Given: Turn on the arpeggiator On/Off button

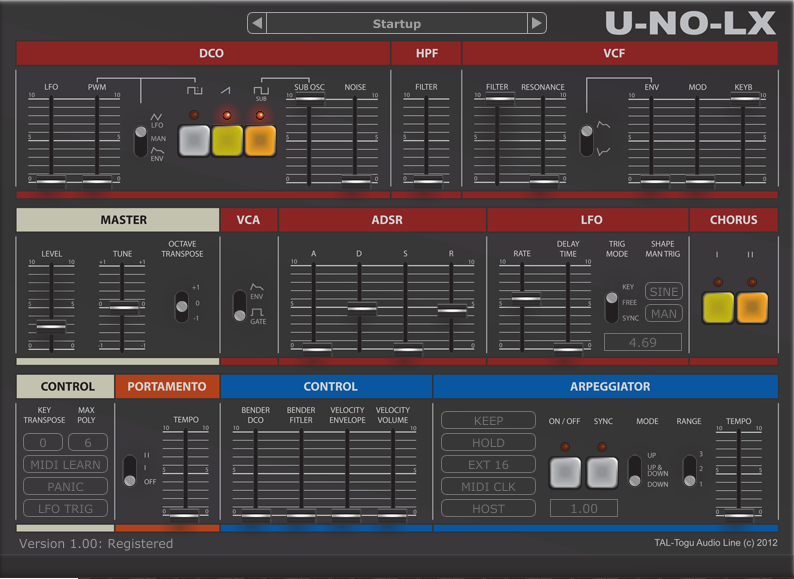Looking at the screenshot, I should point(565,472).
